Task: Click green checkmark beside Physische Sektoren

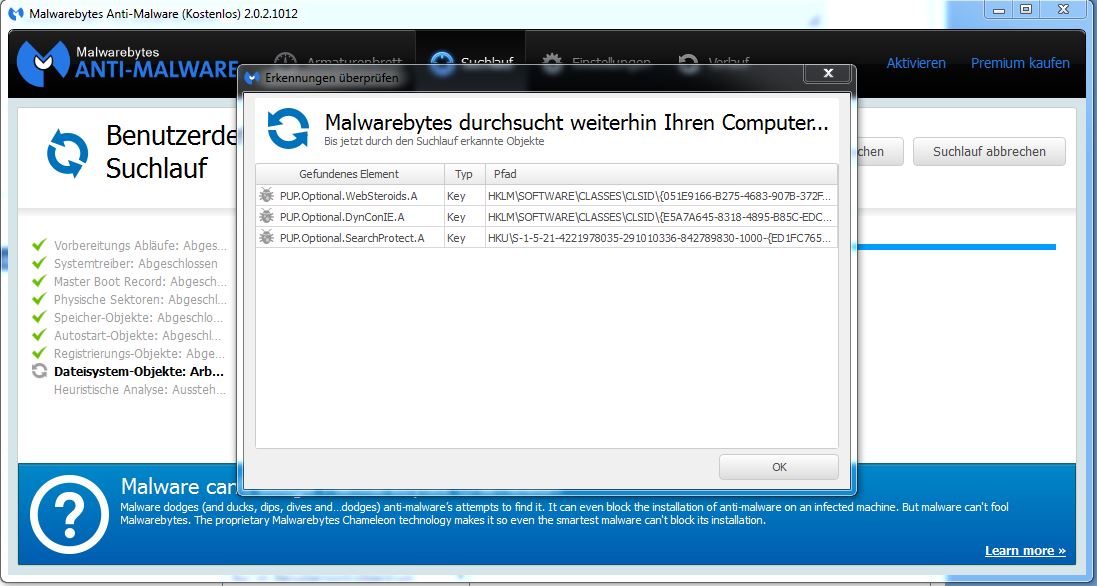Action: [40, 299]
